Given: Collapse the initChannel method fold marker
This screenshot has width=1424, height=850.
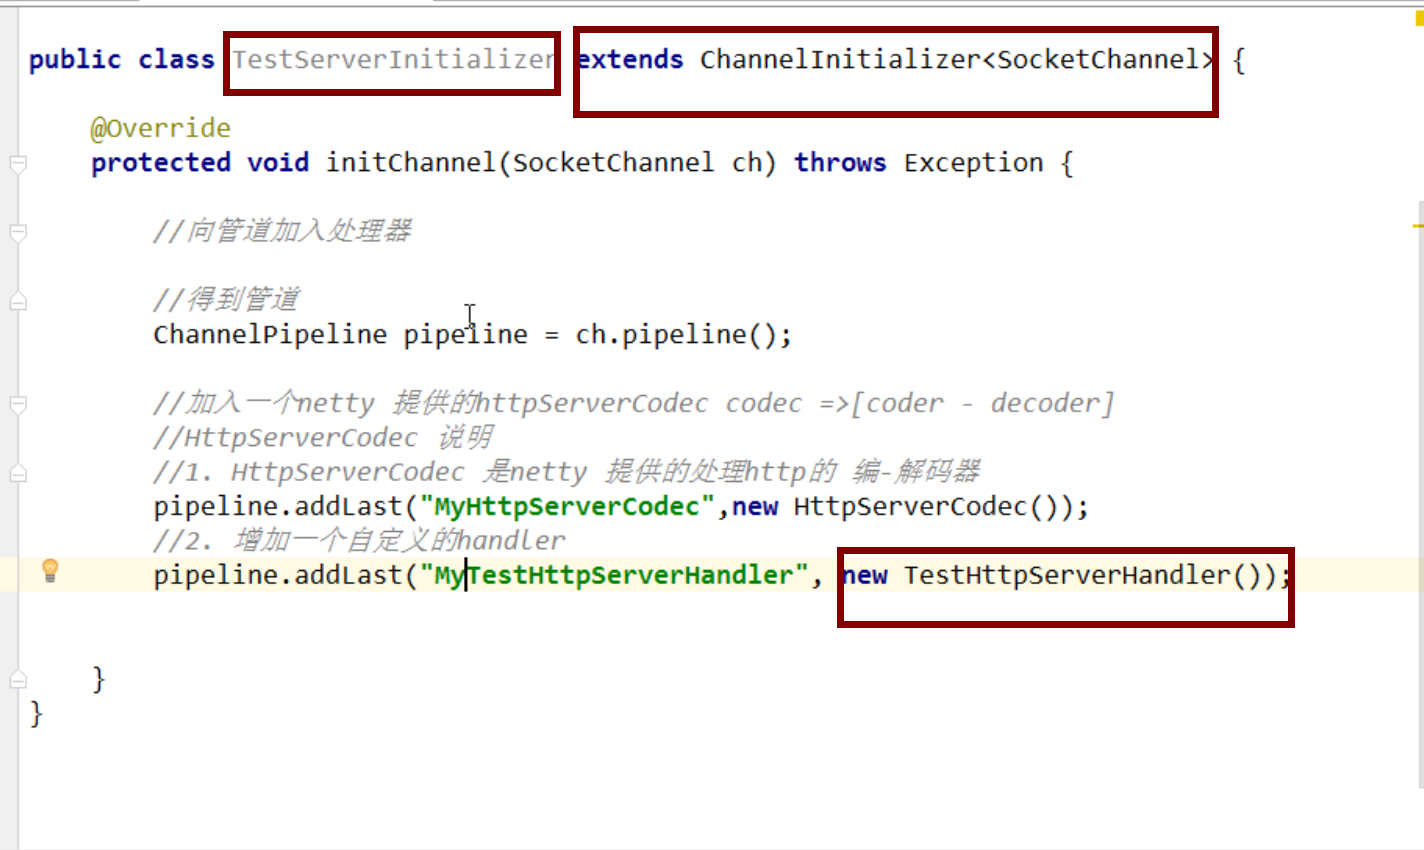Looking at the screenshot, I should pos(18,163).
